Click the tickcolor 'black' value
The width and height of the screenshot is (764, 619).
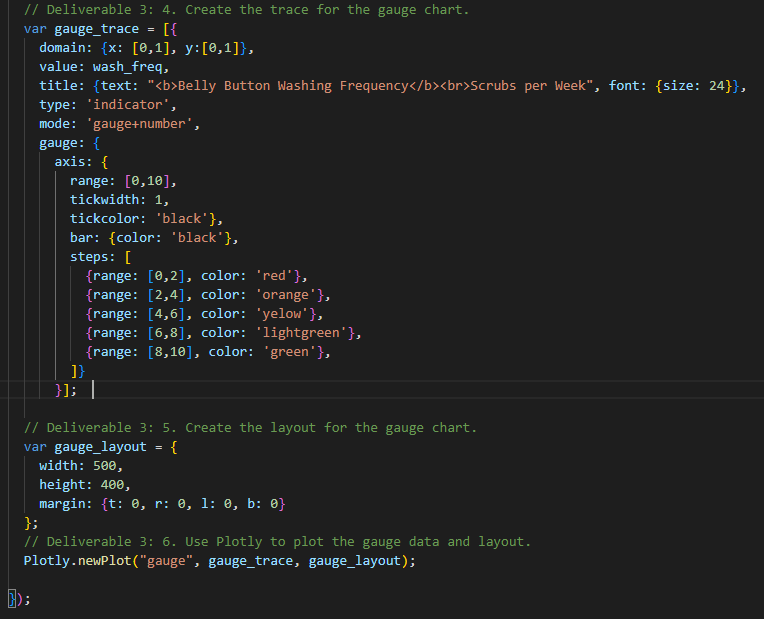point(182,219)
